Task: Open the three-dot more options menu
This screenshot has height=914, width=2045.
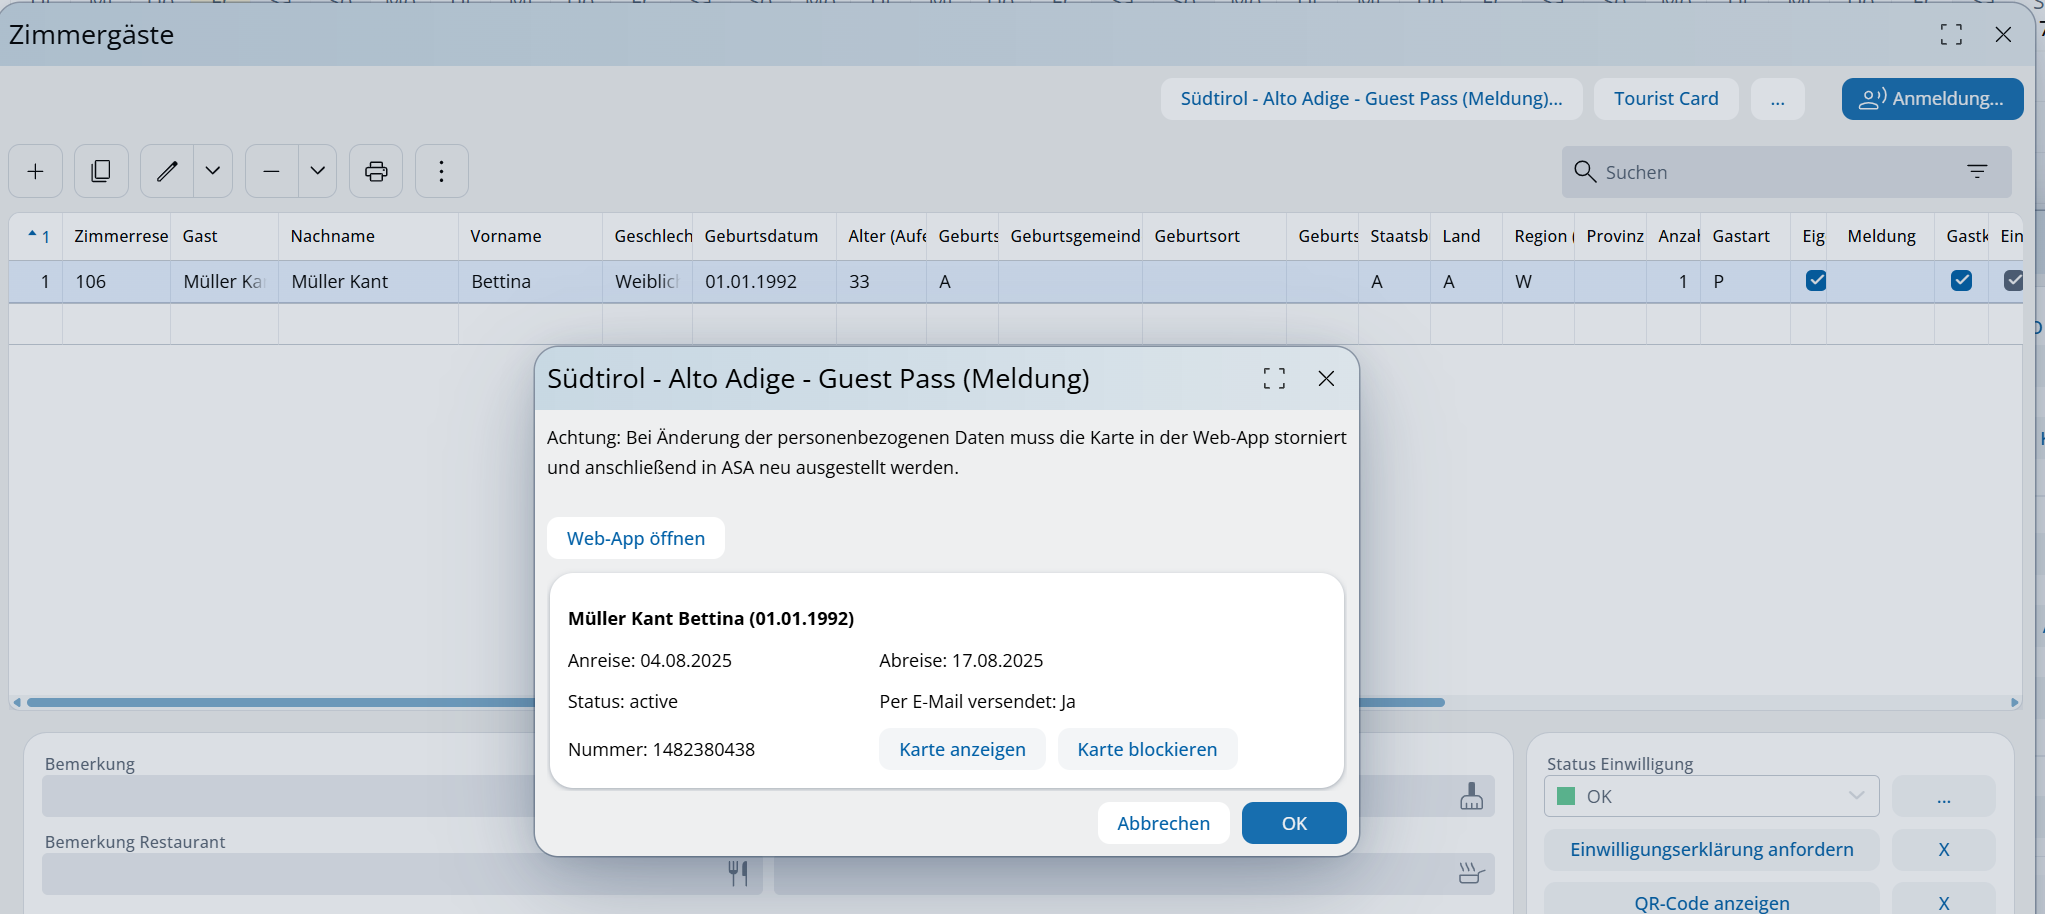Action: click(x=441, y=171)
